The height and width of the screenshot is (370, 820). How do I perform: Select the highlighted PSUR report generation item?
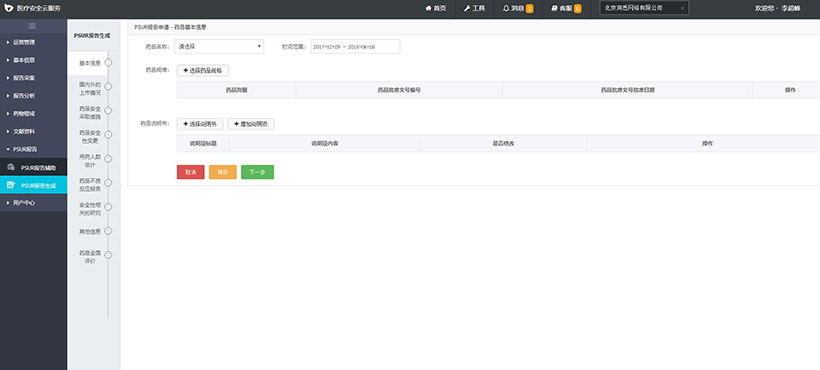coord(33,185)
